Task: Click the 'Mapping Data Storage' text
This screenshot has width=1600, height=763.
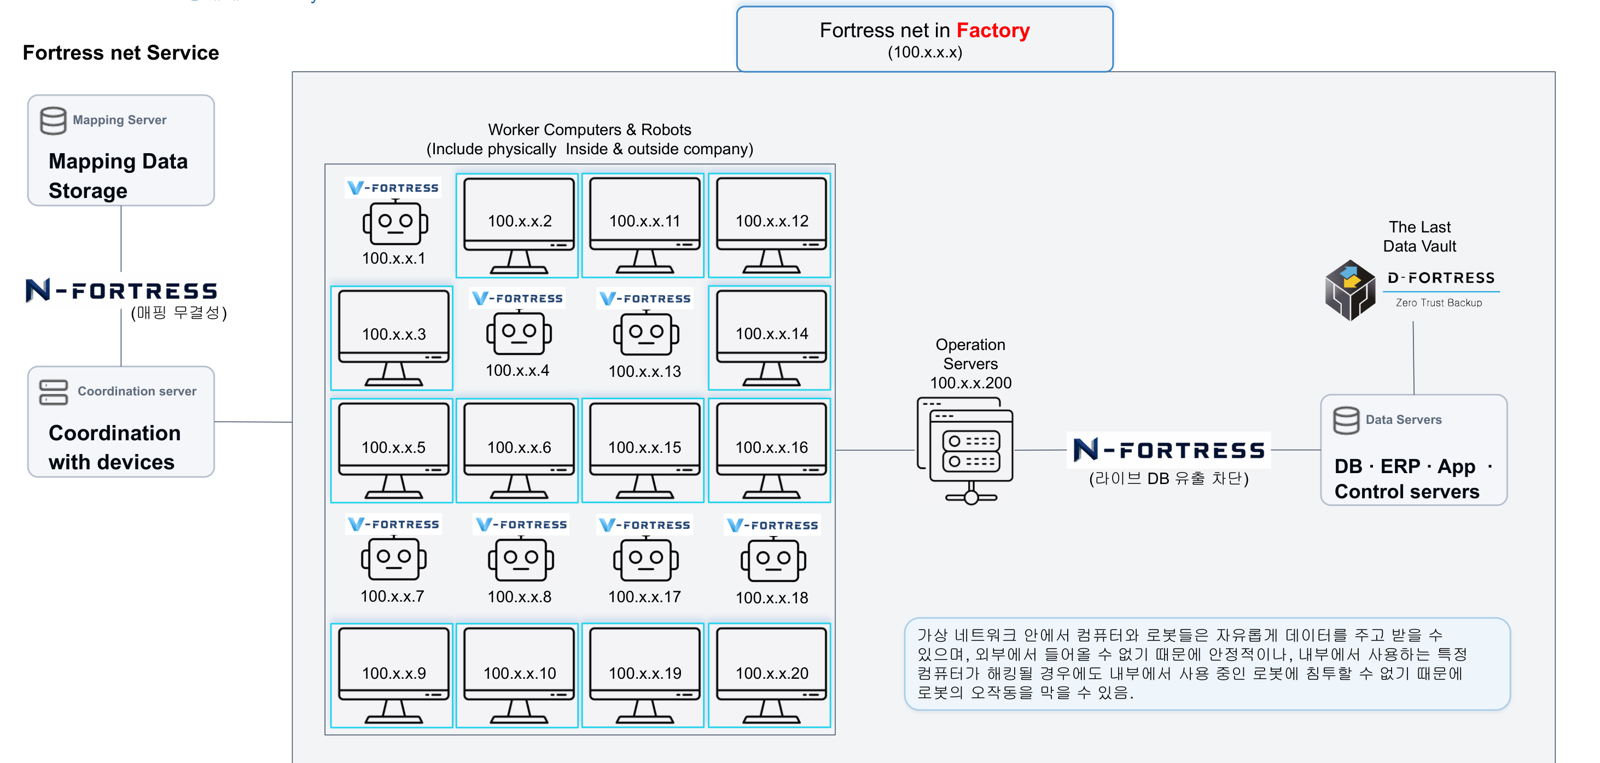Action: pyautogui.click(x=118, y=176)
